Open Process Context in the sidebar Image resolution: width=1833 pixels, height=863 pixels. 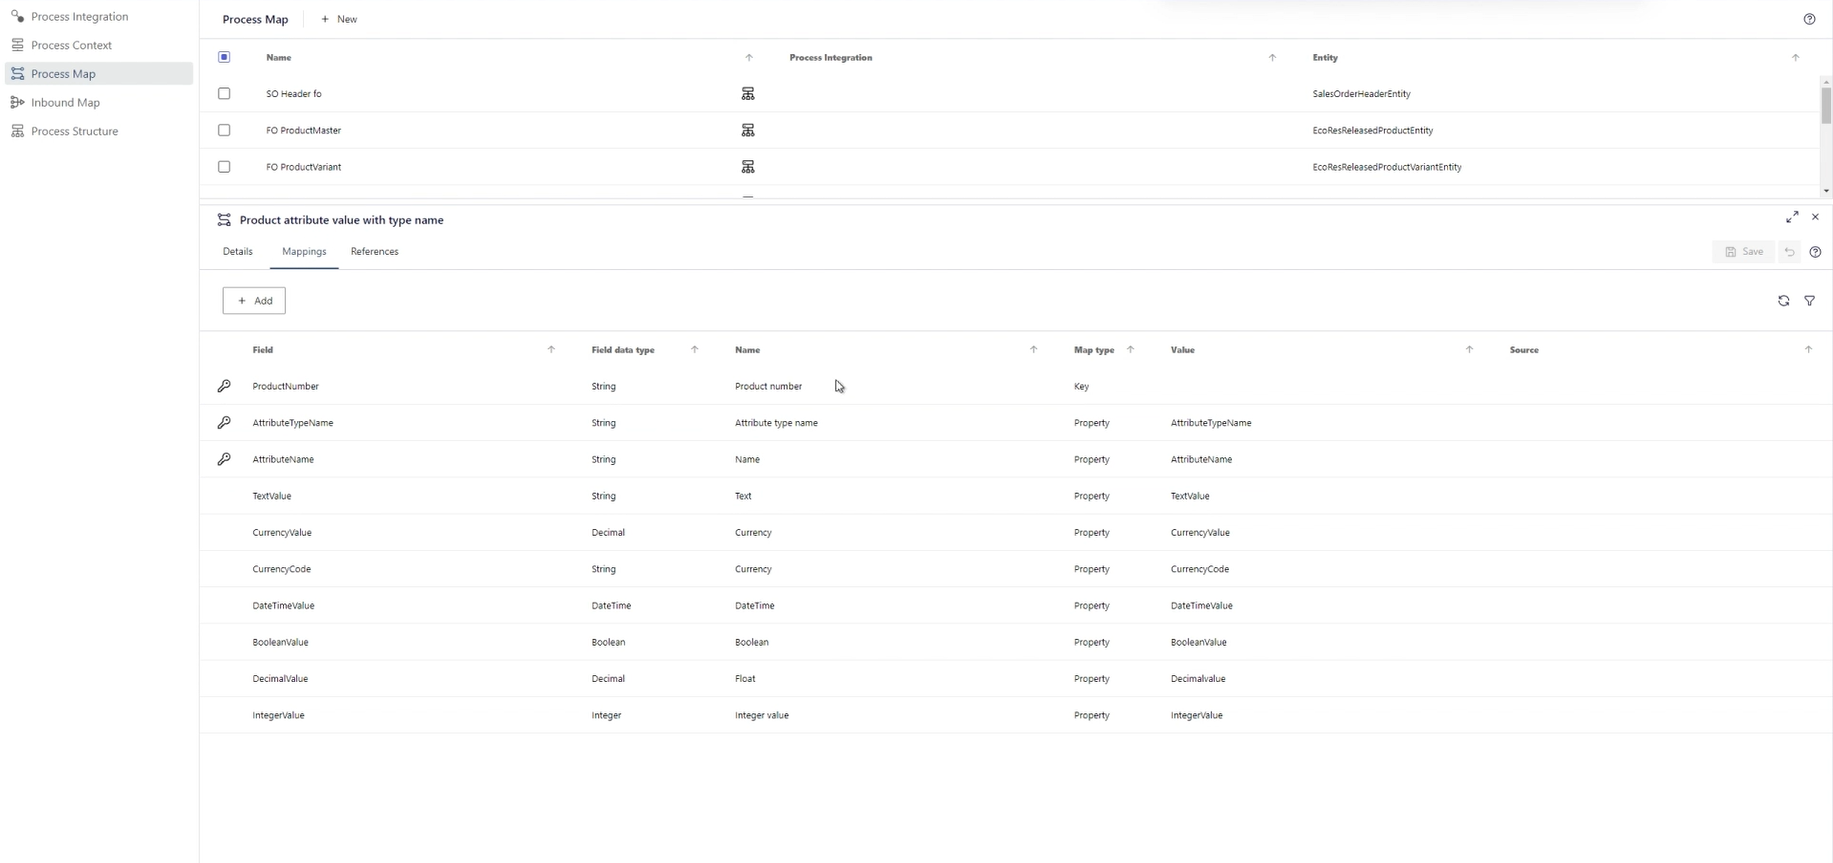pos(99,45)
